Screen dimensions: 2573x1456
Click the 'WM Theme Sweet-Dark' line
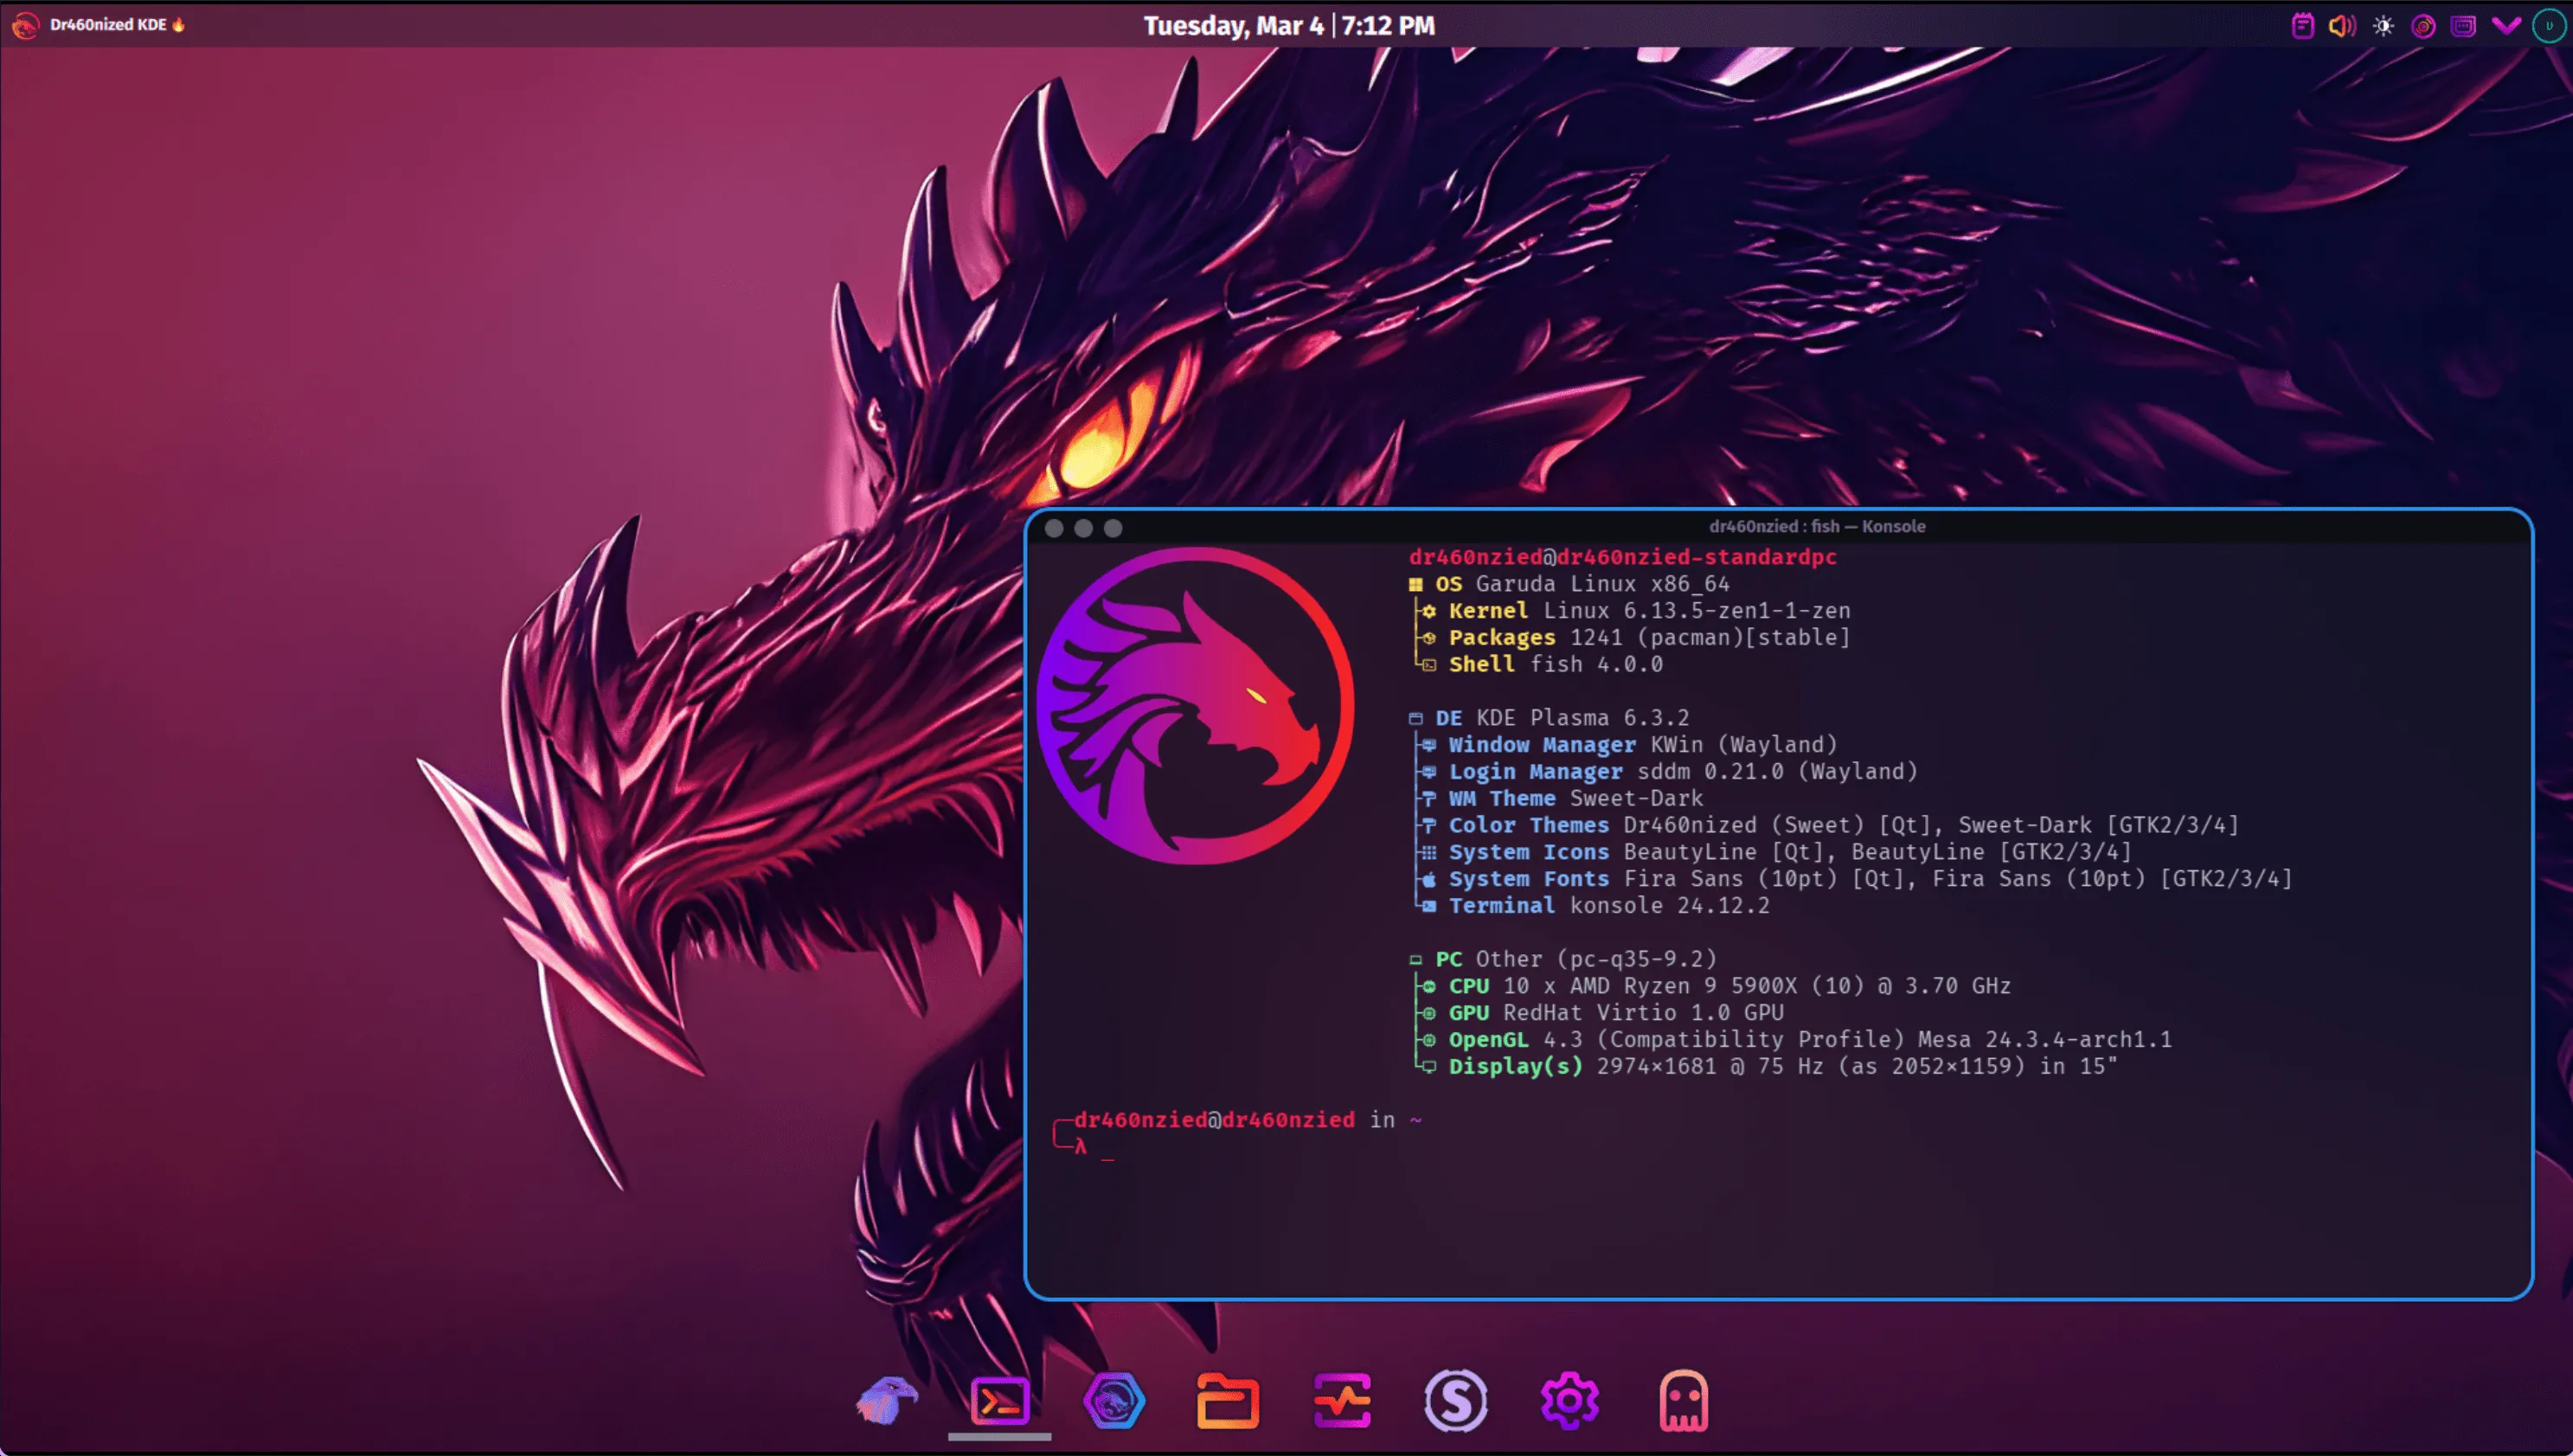point(1558,799)
